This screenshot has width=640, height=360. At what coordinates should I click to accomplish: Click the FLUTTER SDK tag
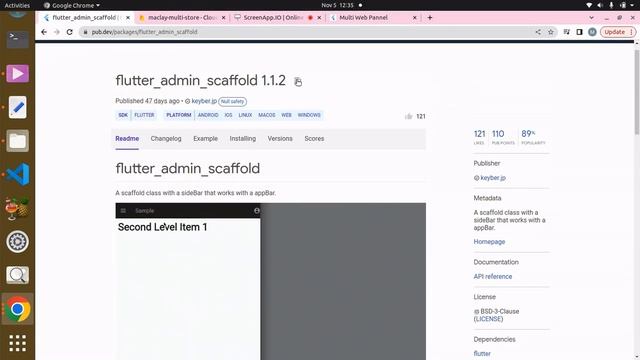(144, 115)
